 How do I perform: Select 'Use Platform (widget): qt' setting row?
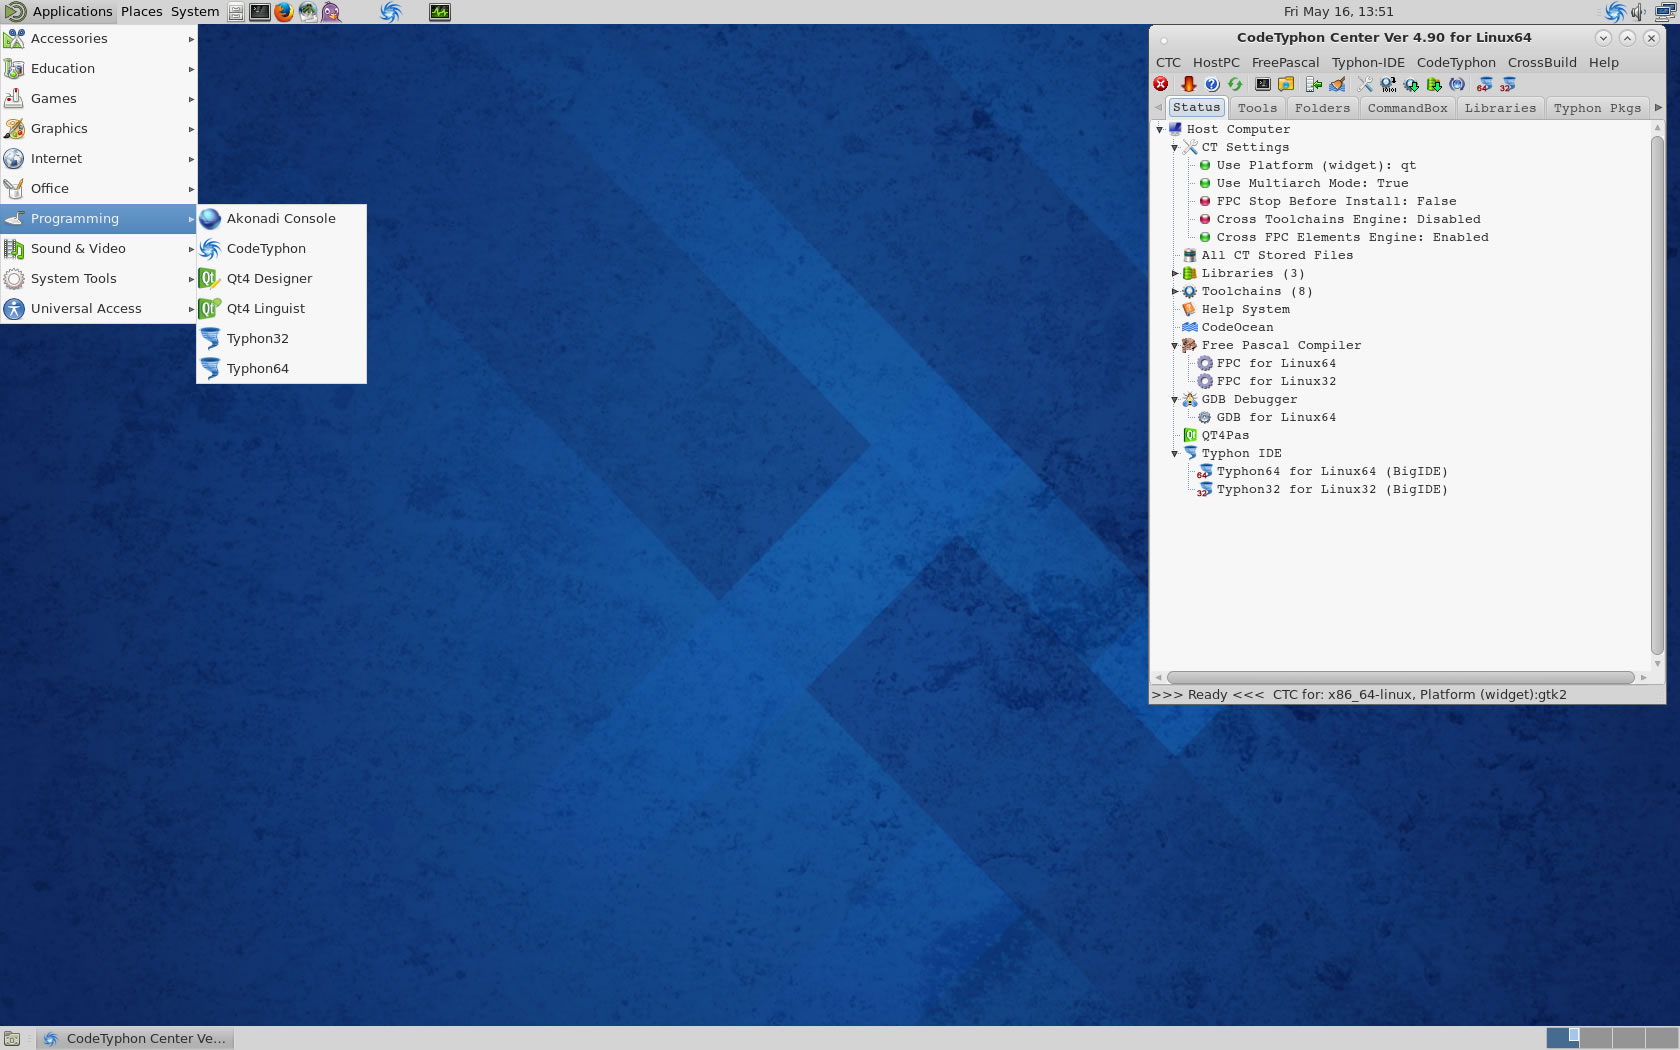point(1307,165)
